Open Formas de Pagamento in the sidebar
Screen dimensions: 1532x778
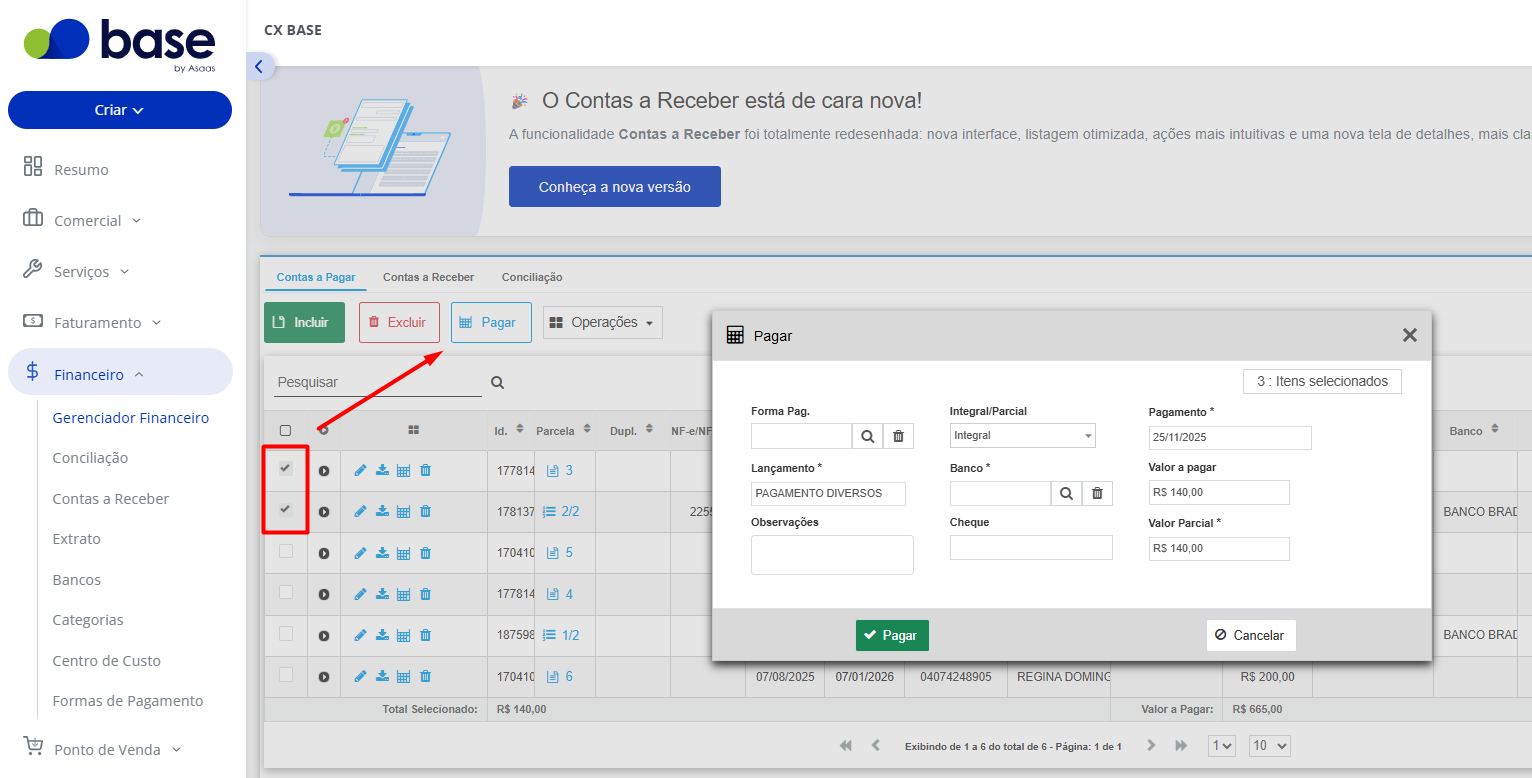point(128,701)
